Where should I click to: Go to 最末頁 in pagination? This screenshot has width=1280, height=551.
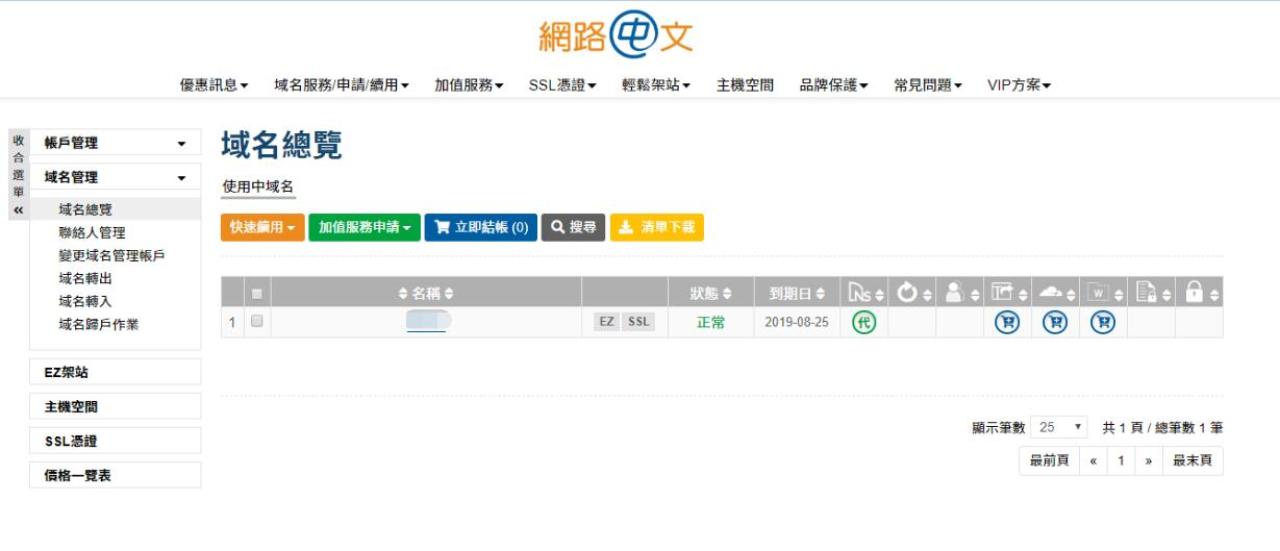pyautogui.click(x=1192, y=461)
